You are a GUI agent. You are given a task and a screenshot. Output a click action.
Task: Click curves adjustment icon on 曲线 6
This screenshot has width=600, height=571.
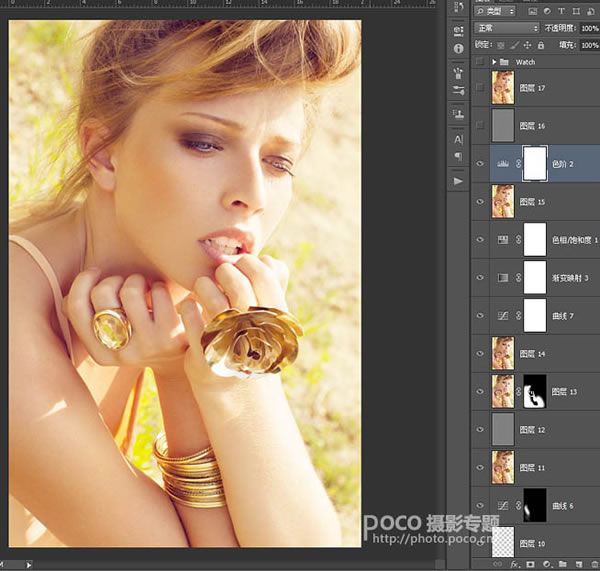[x=503, y=506]
